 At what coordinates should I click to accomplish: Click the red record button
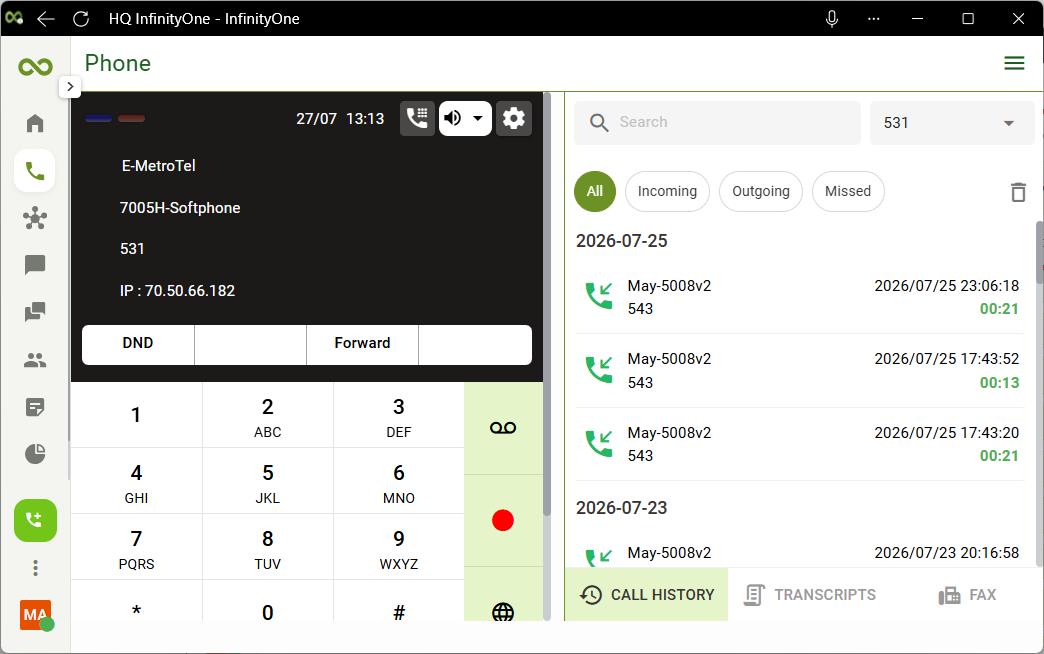point(503,520)
